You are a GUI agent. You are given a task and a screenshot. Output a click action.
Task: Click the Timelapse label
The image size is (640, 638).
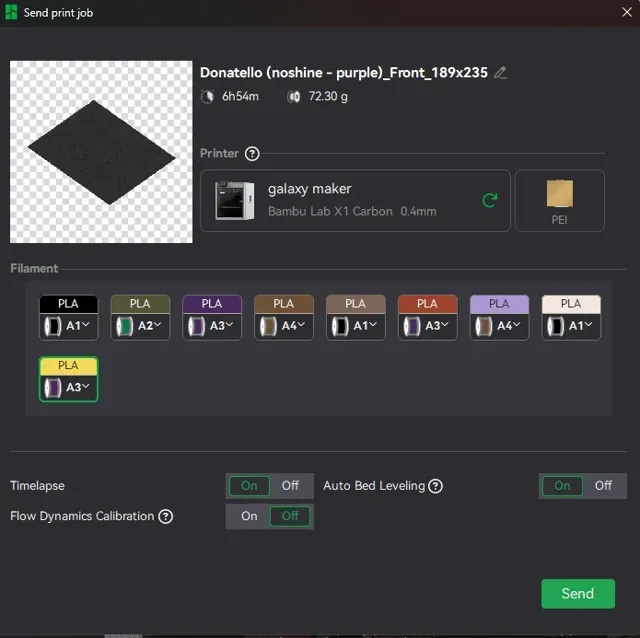click(x=37, y=486)
